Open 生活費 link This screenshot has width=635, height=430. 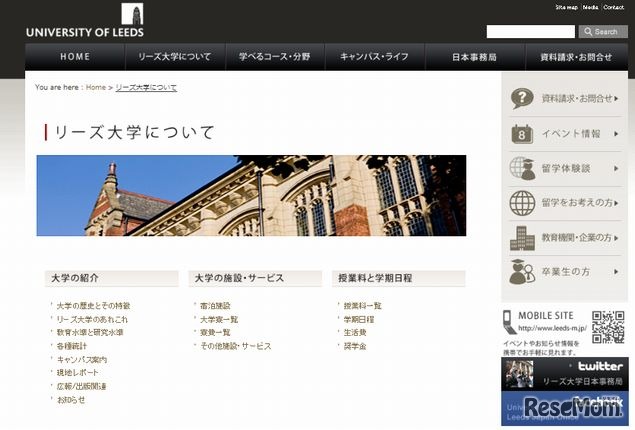point(355,332)
